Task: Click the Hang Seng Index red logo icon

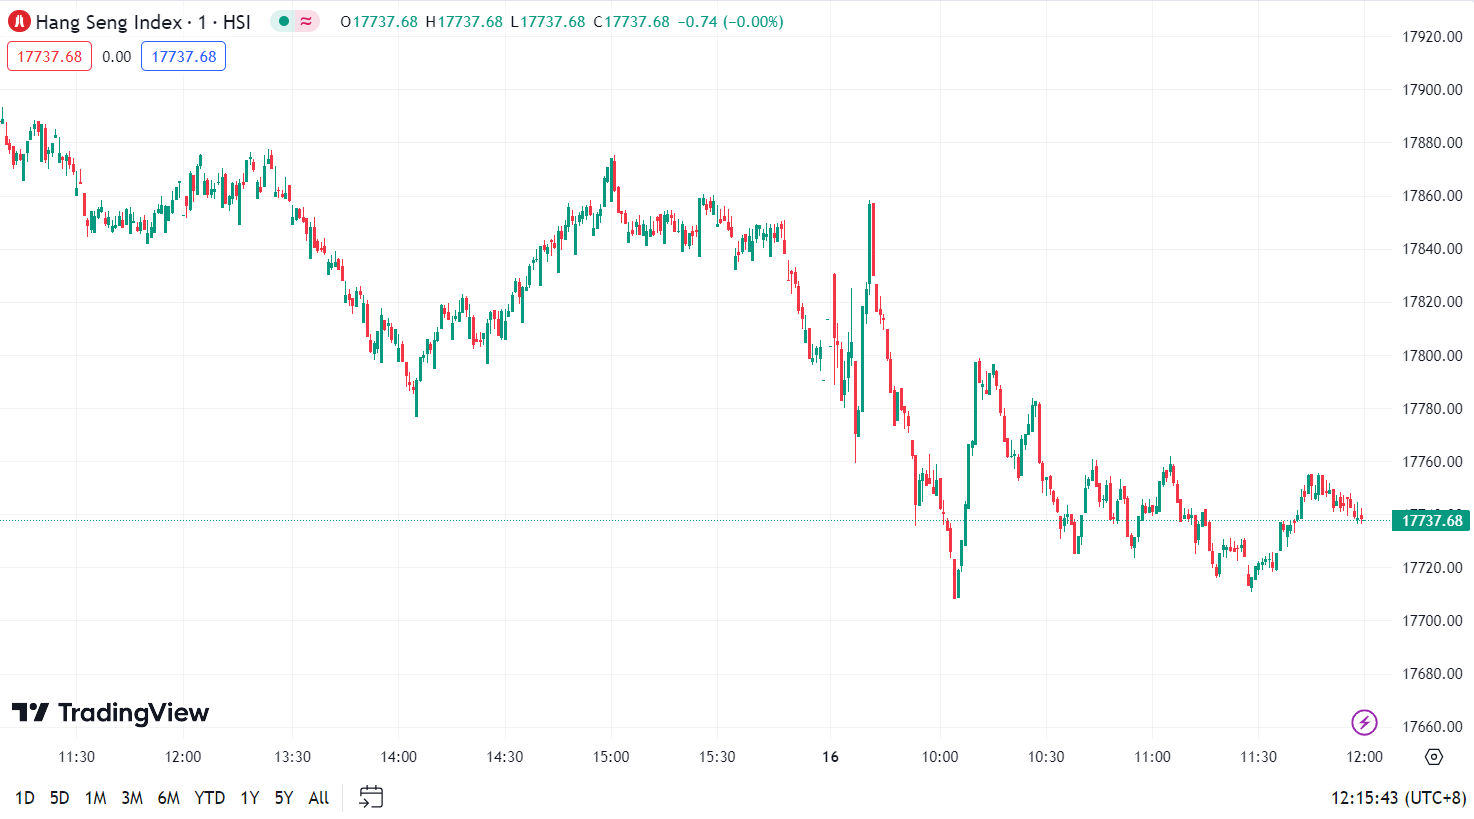Action: pos(19,21)
